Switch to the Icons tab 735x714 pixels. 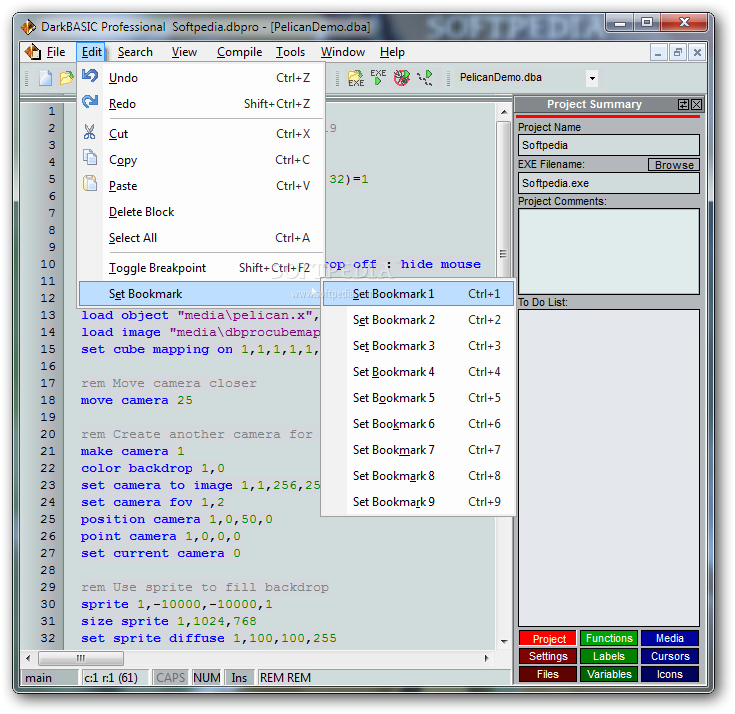tap(670, 674)
